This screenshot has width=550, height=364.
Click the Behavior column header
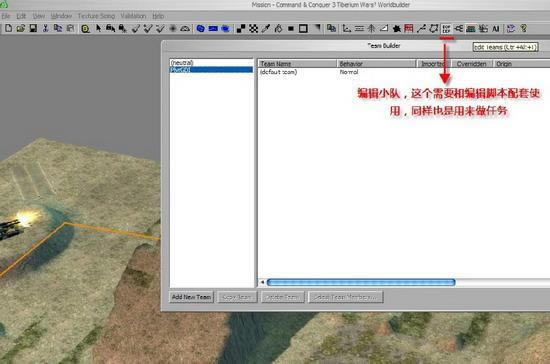[376, 64]
